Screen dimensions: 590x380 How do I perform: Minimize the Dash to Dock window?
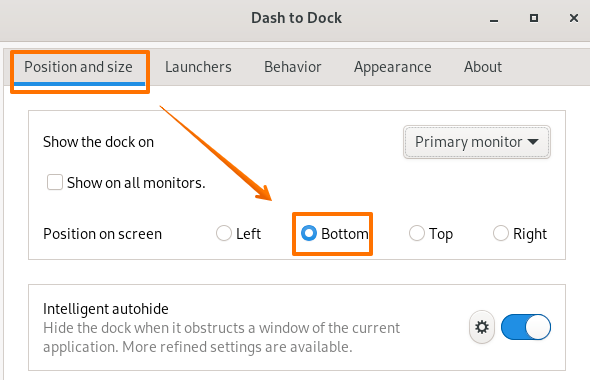(494, 19)
